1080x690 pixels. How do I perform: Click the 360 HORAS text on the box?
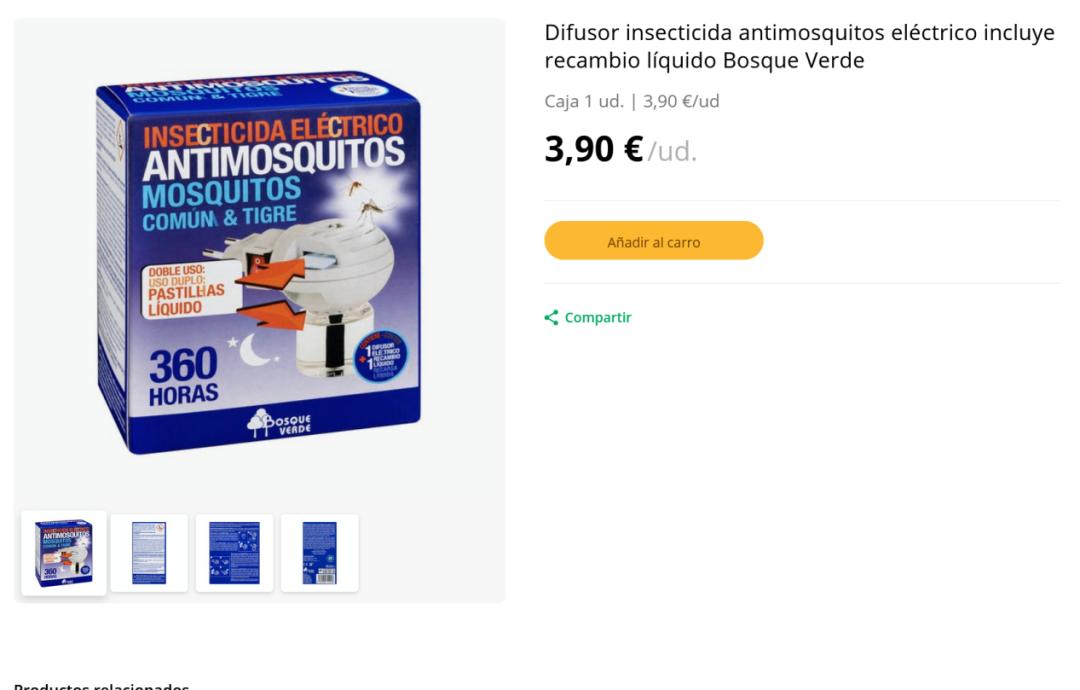183,375
